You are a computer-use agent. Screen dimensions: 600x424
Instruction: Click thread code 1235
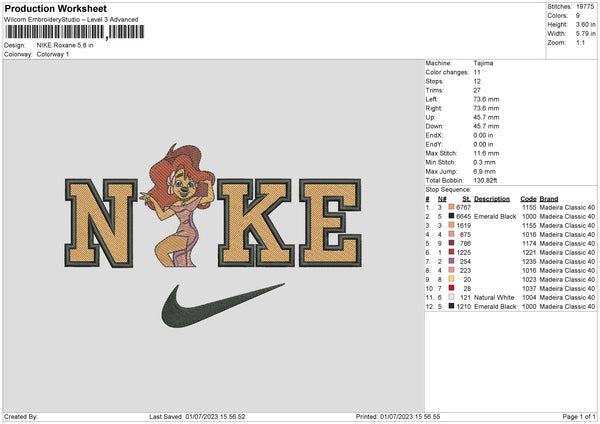529,261
